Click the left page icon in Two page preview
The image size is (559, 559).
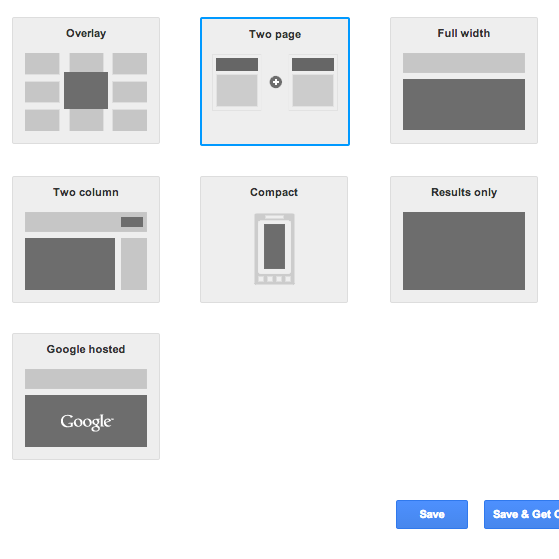coord(237,82)
